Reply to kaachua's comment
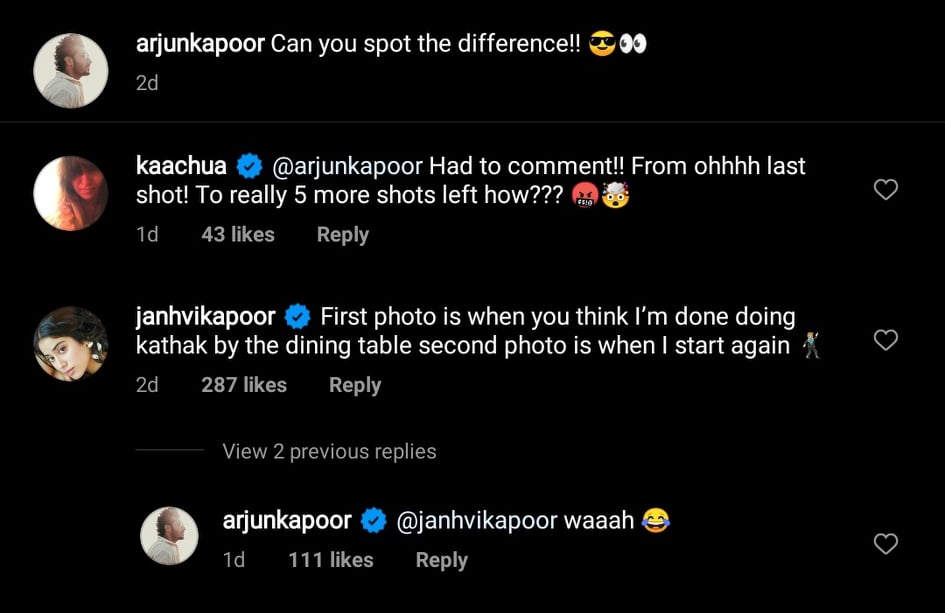Viewport: 945px width, 613px height. point(342,235)
